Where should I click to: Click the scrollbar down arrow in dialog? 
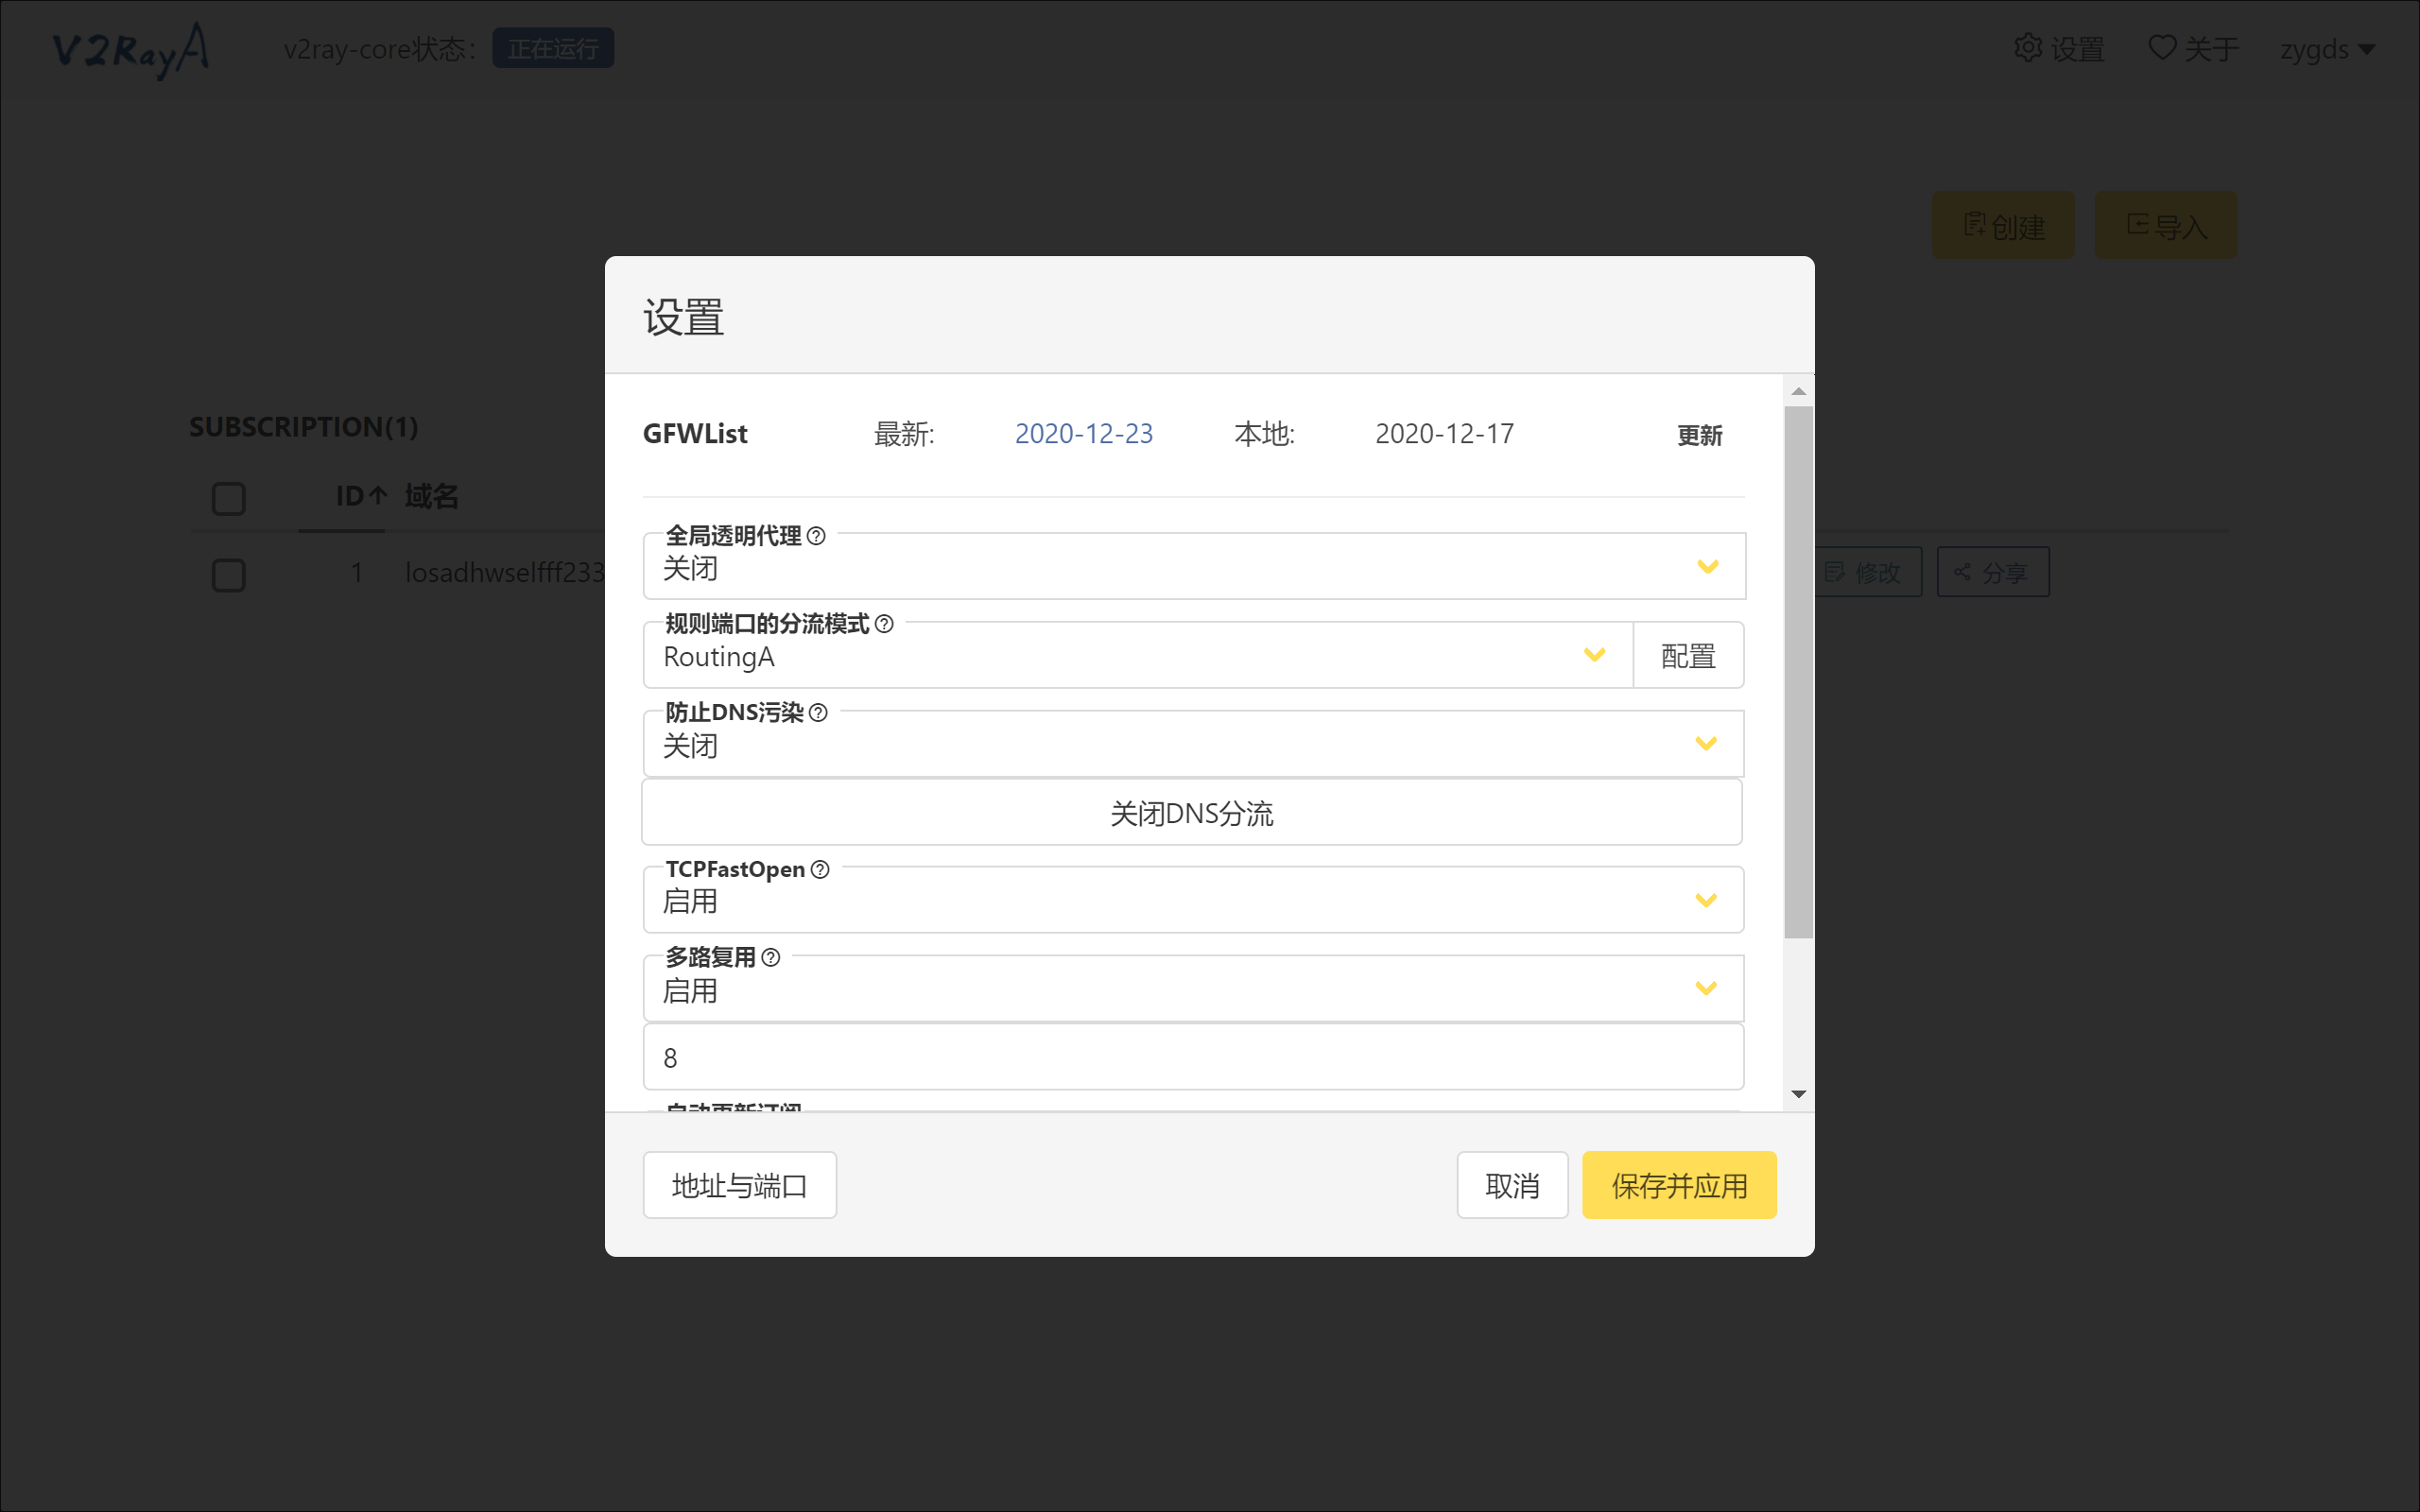click(x=1798, y=1095)
